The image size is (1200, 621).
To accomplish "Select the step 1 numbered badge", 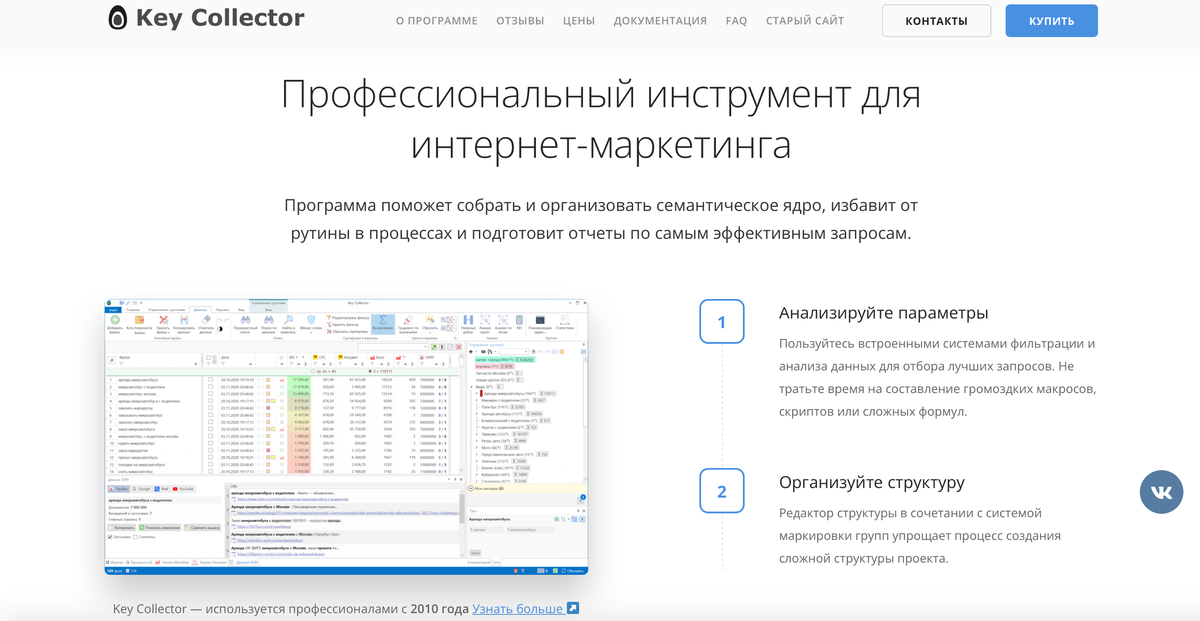I will 722,322.
